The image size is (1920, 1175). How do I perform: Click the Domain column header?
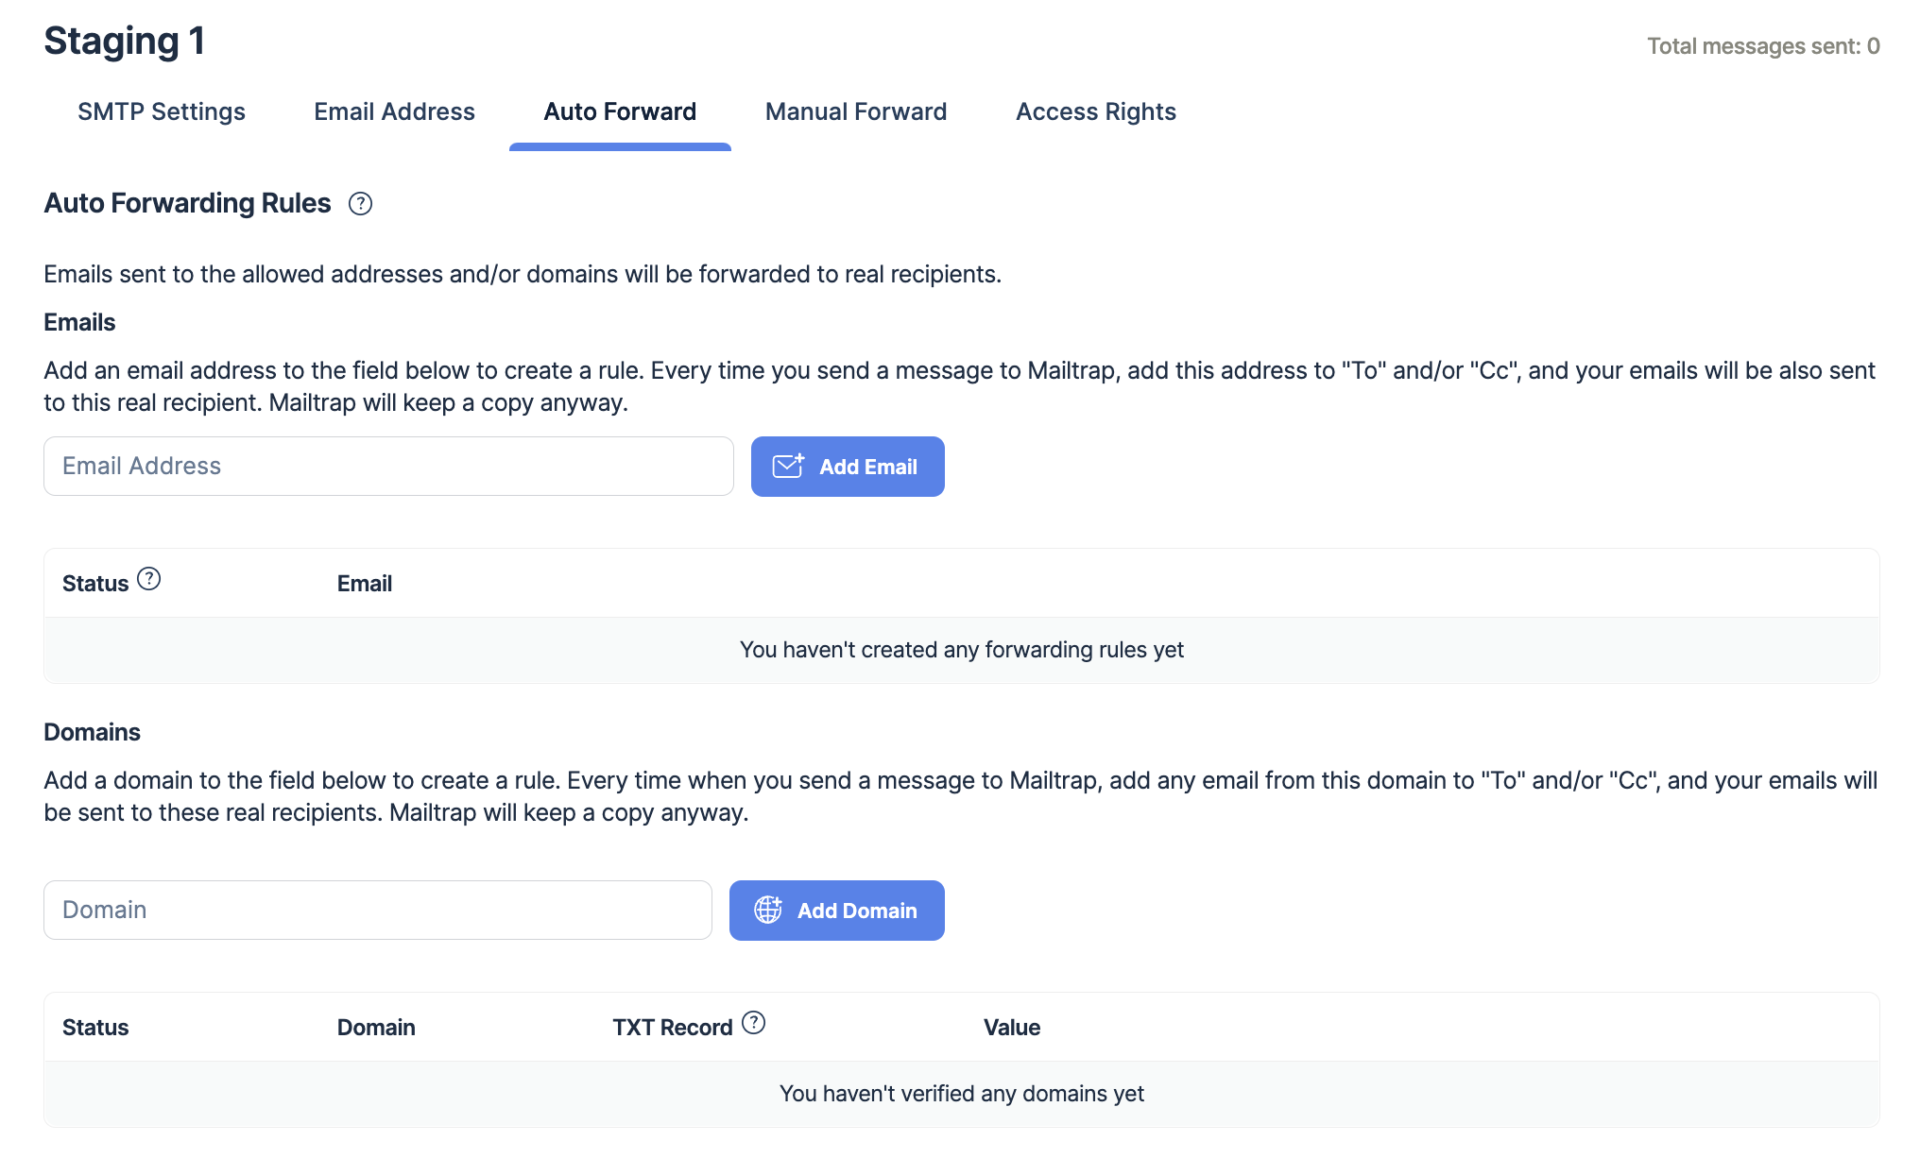[375, 1028]
